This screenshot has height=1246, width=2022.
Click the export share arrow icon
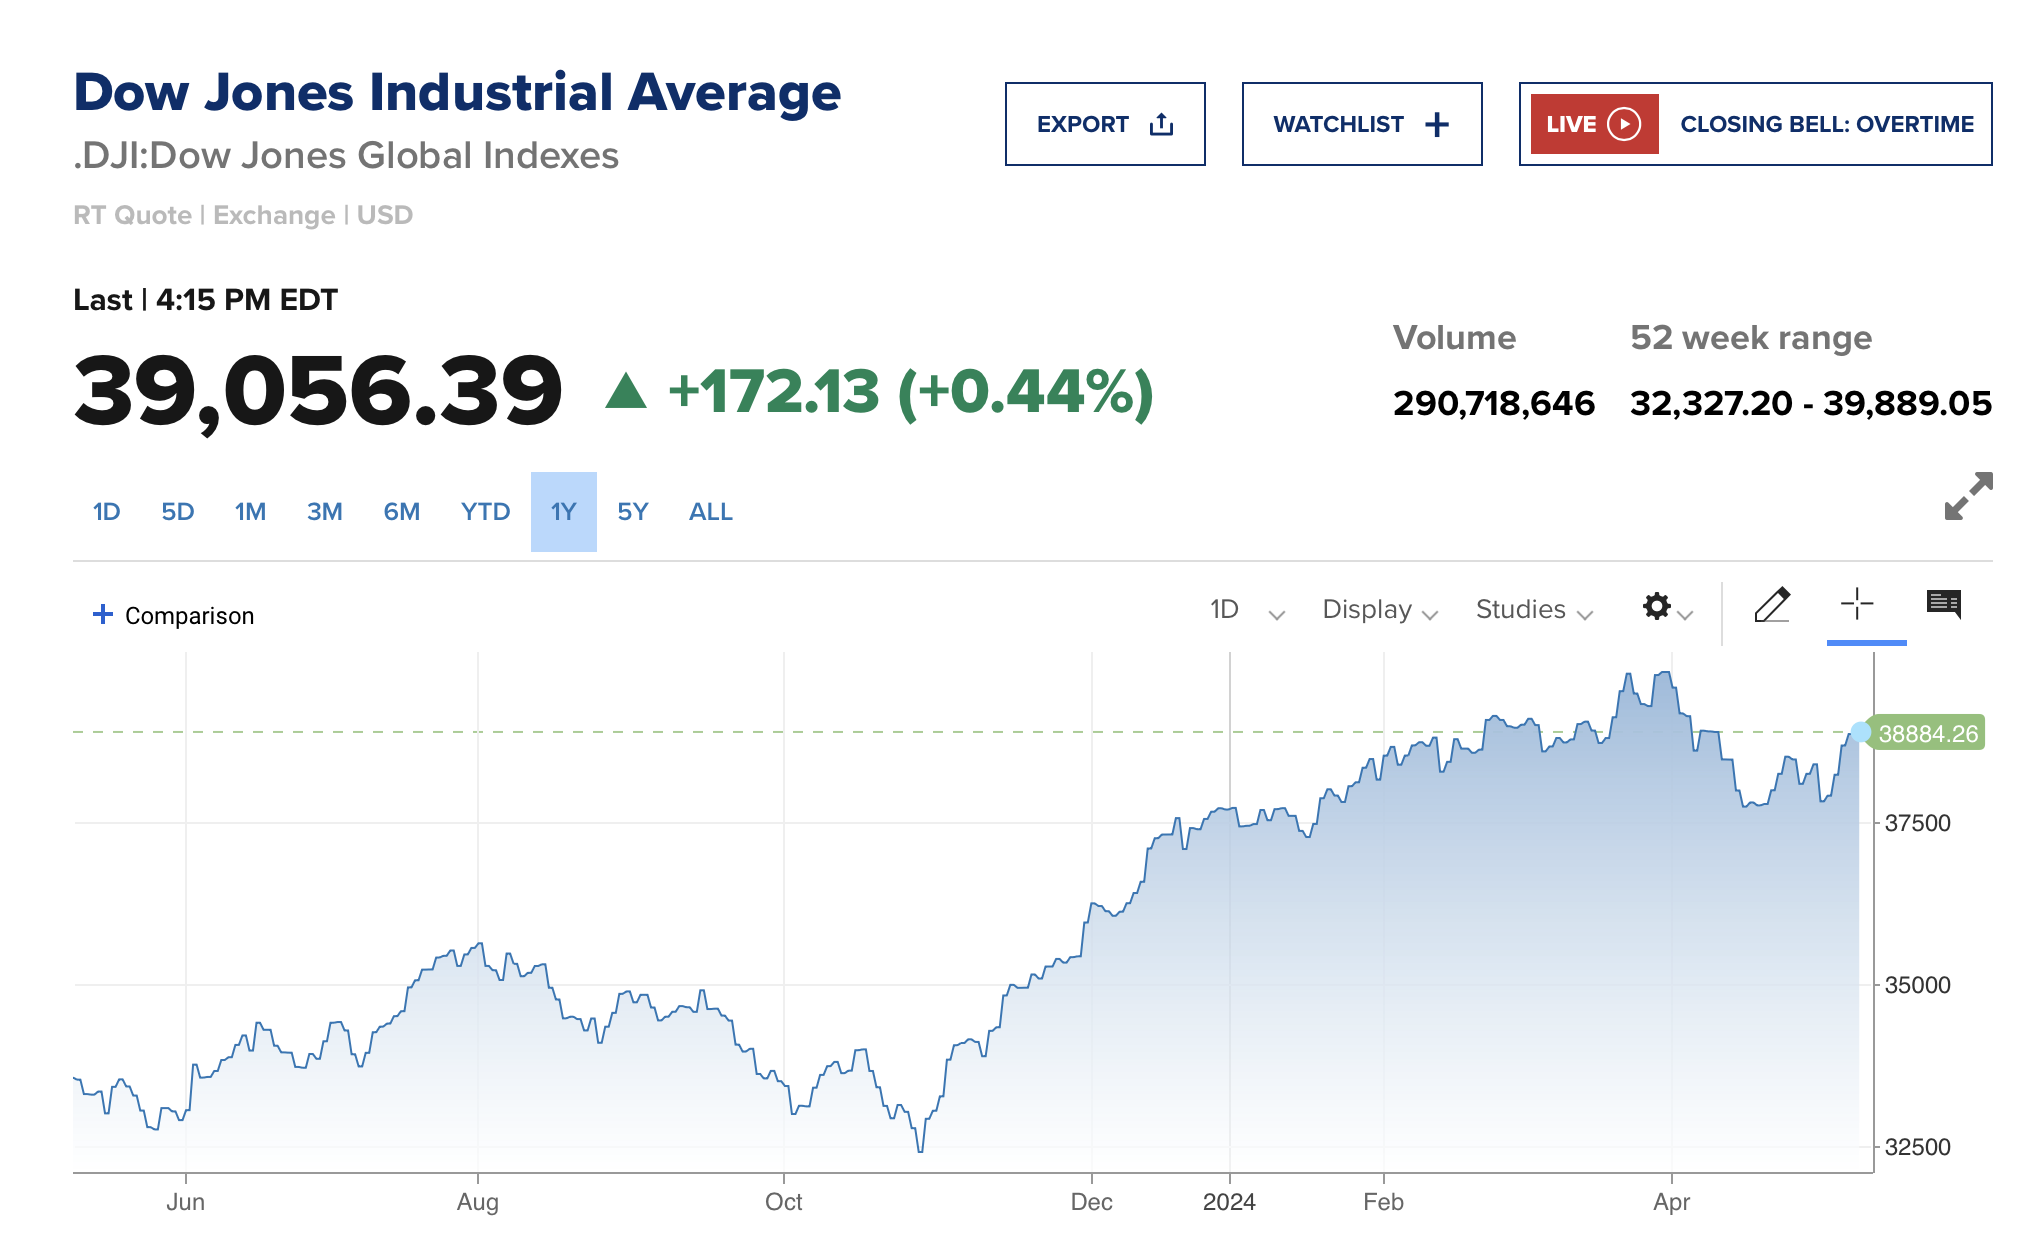tap(1161, 124)
